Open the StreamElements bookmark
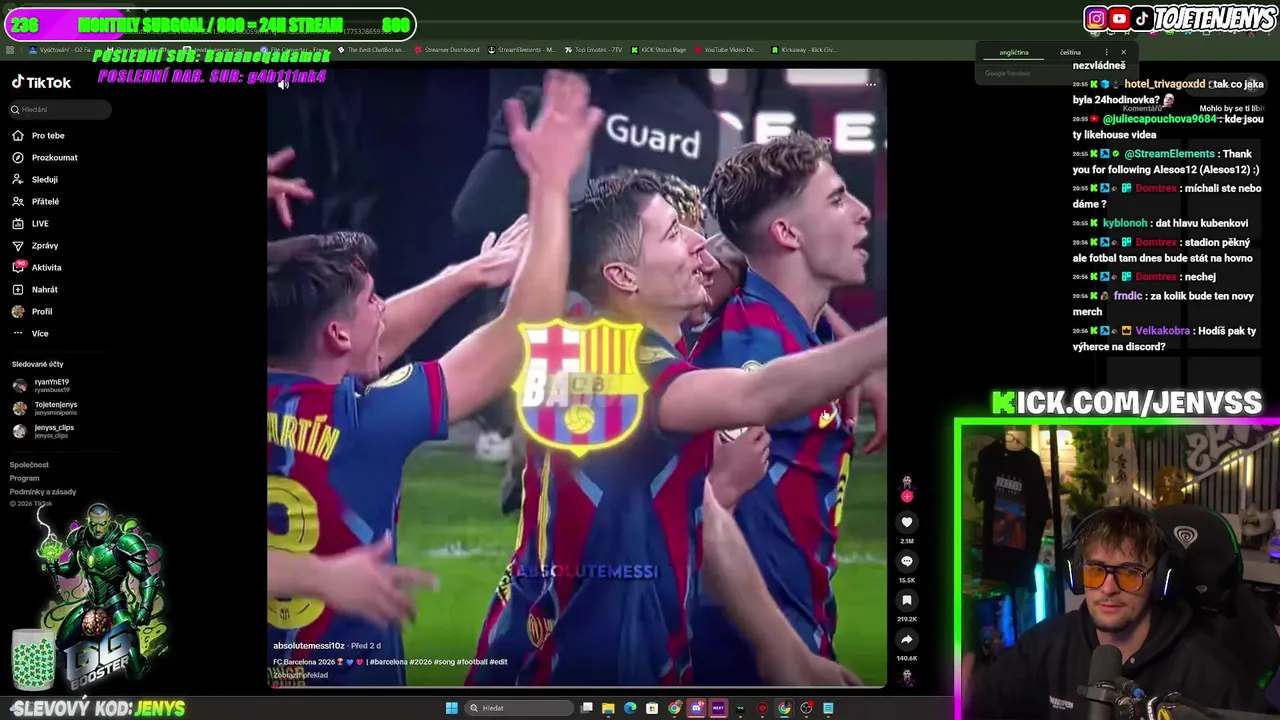 coord(521,50)
